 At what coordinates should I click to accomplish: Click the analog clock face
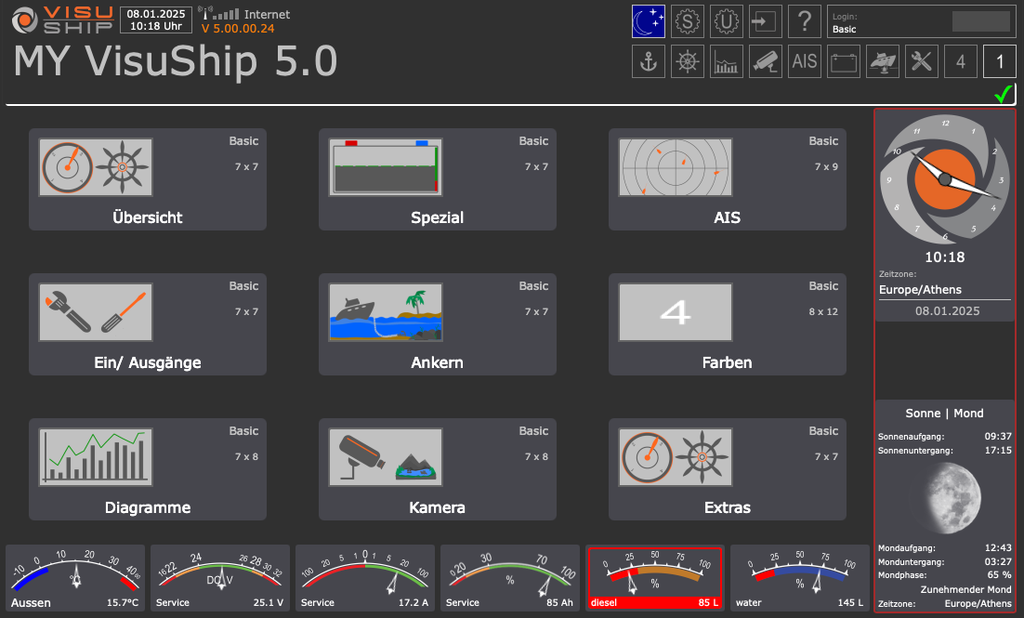(944, 179)
